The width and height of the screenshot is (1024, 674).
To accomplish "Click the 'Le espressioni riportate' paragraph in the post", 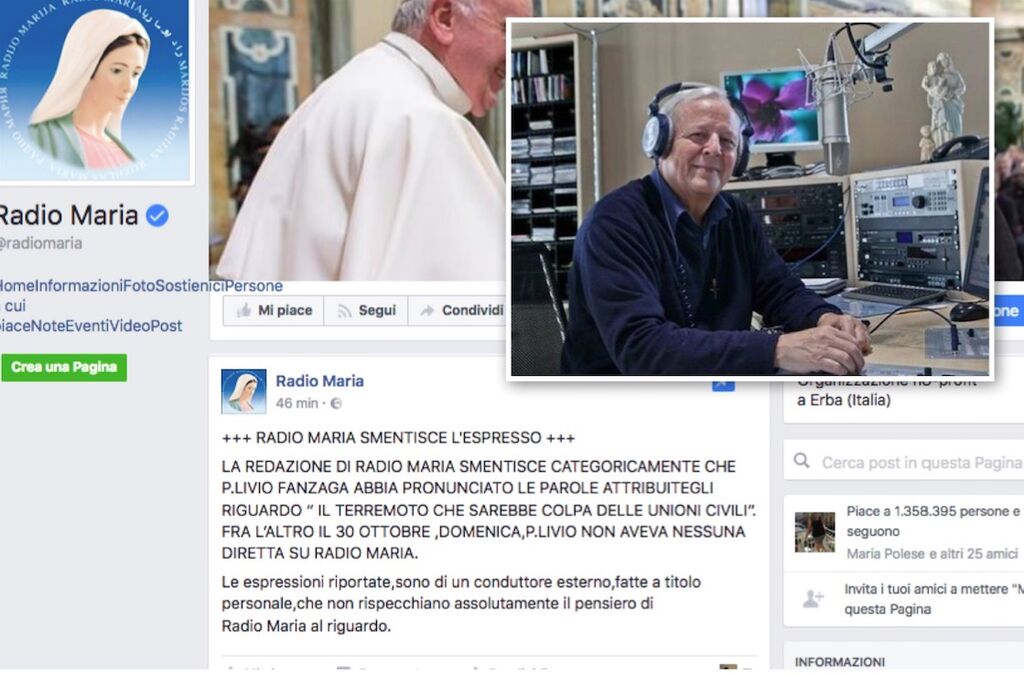I will (x=461, y=603).
